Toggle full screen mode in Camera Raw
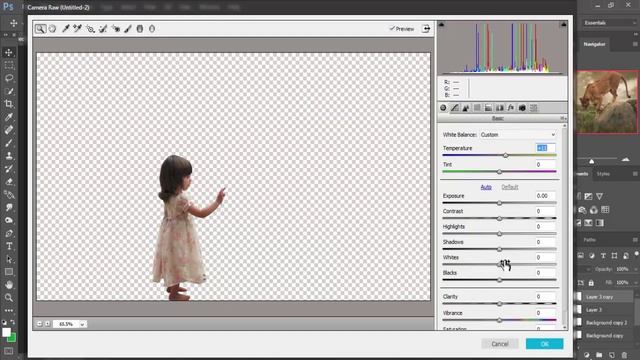The width and height of the screenshot is (640, 360). click(426, 29)
